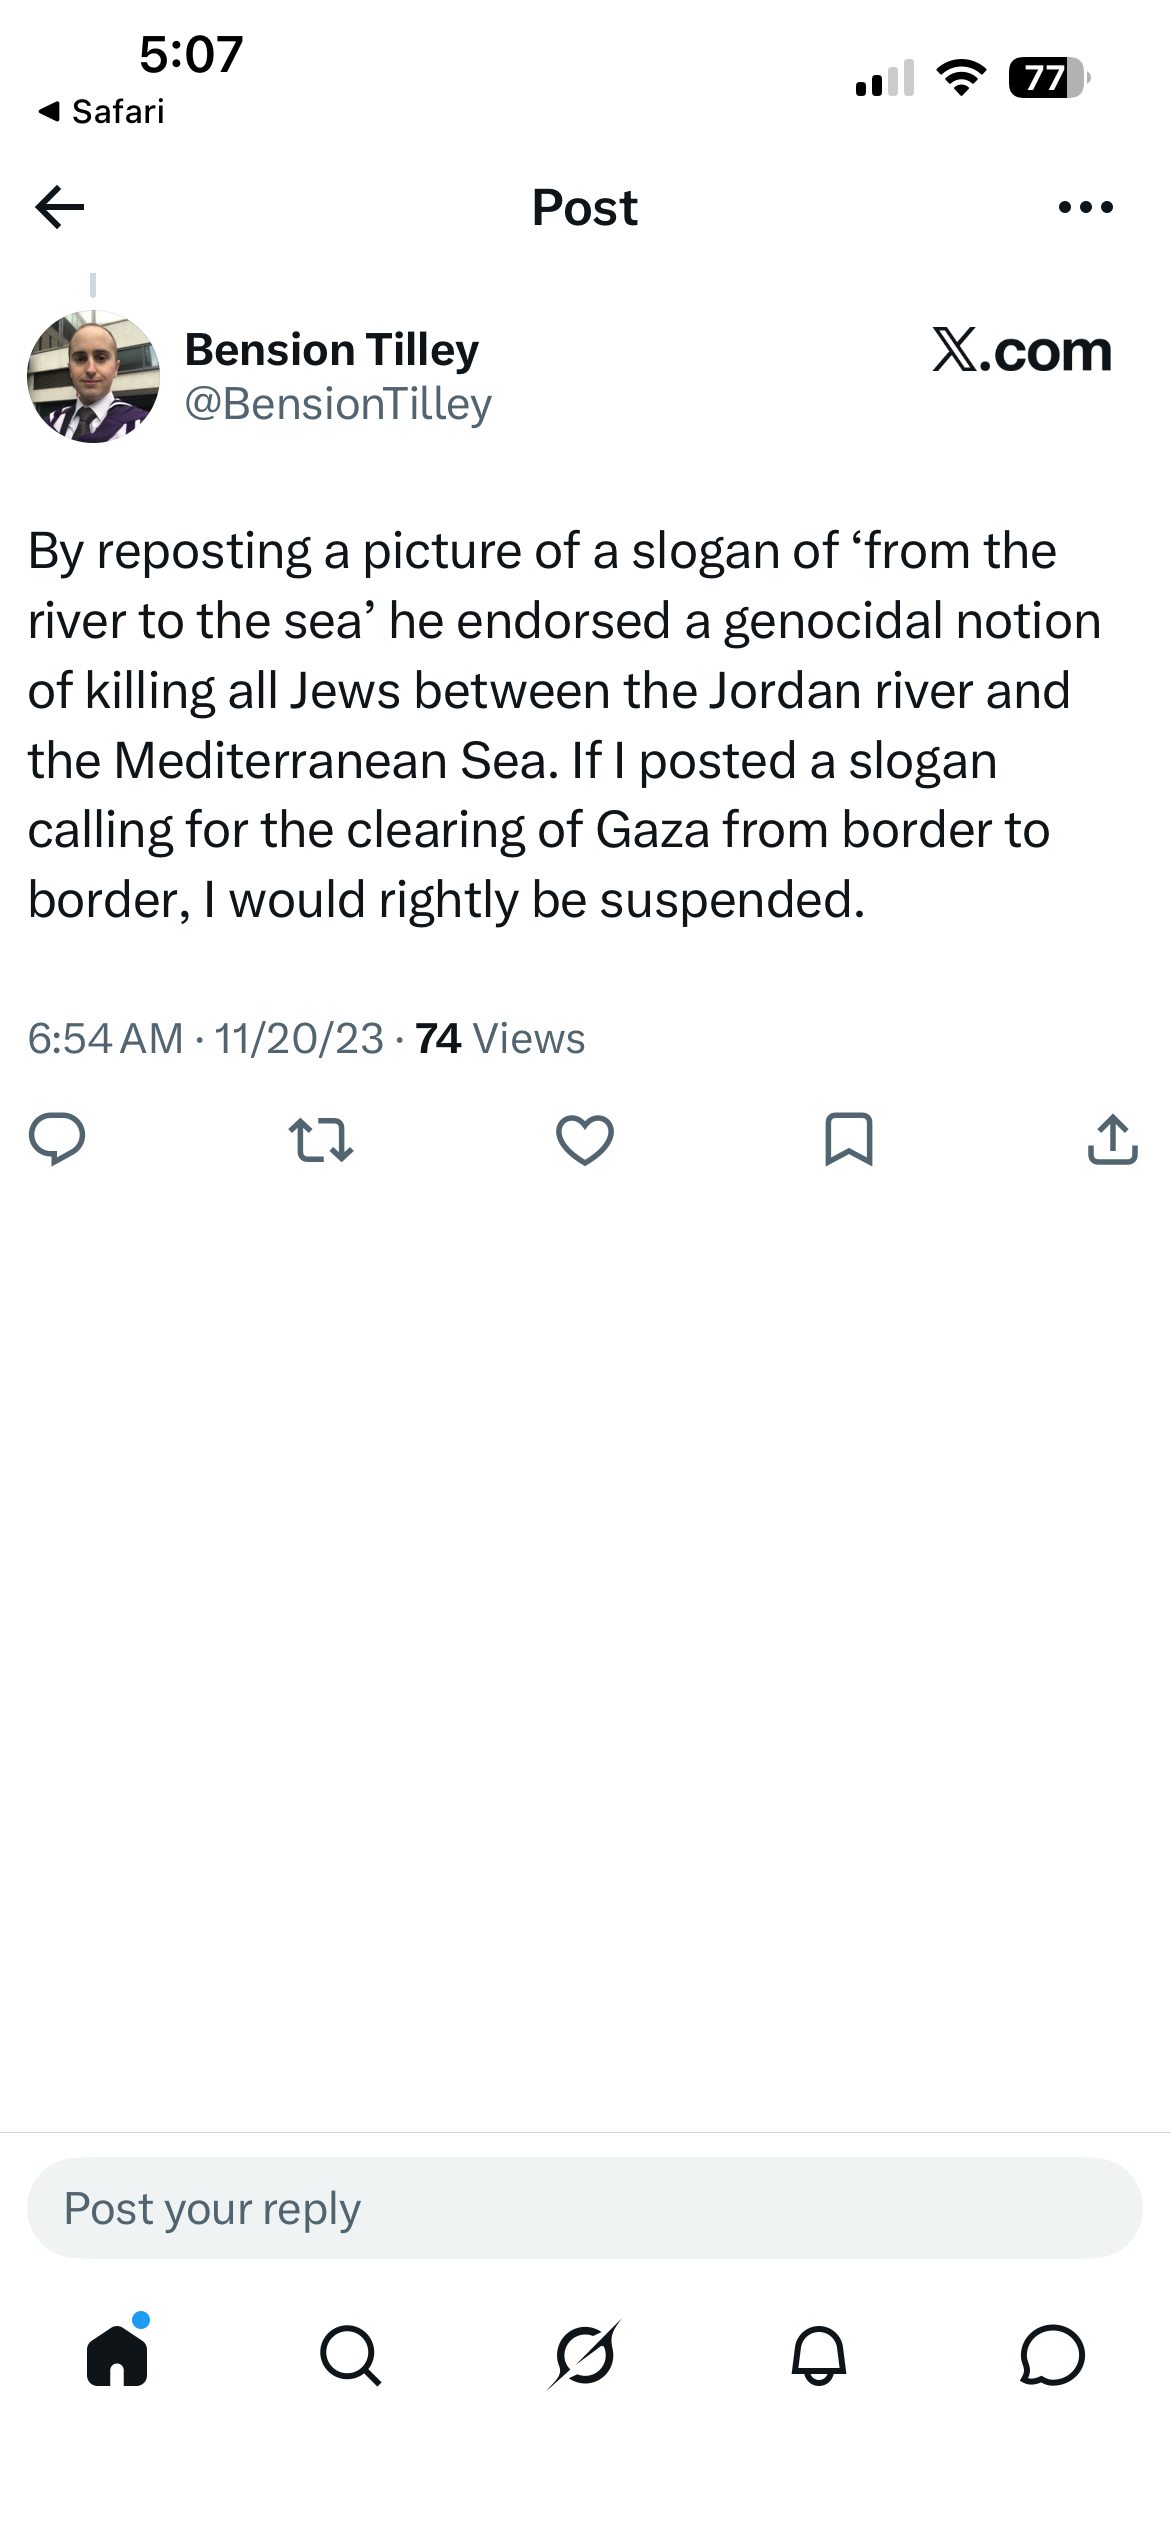The height and width of the screenshot is (2532, 1170).
Task: Tap the 74 Views count
Action: (500, 1038)
